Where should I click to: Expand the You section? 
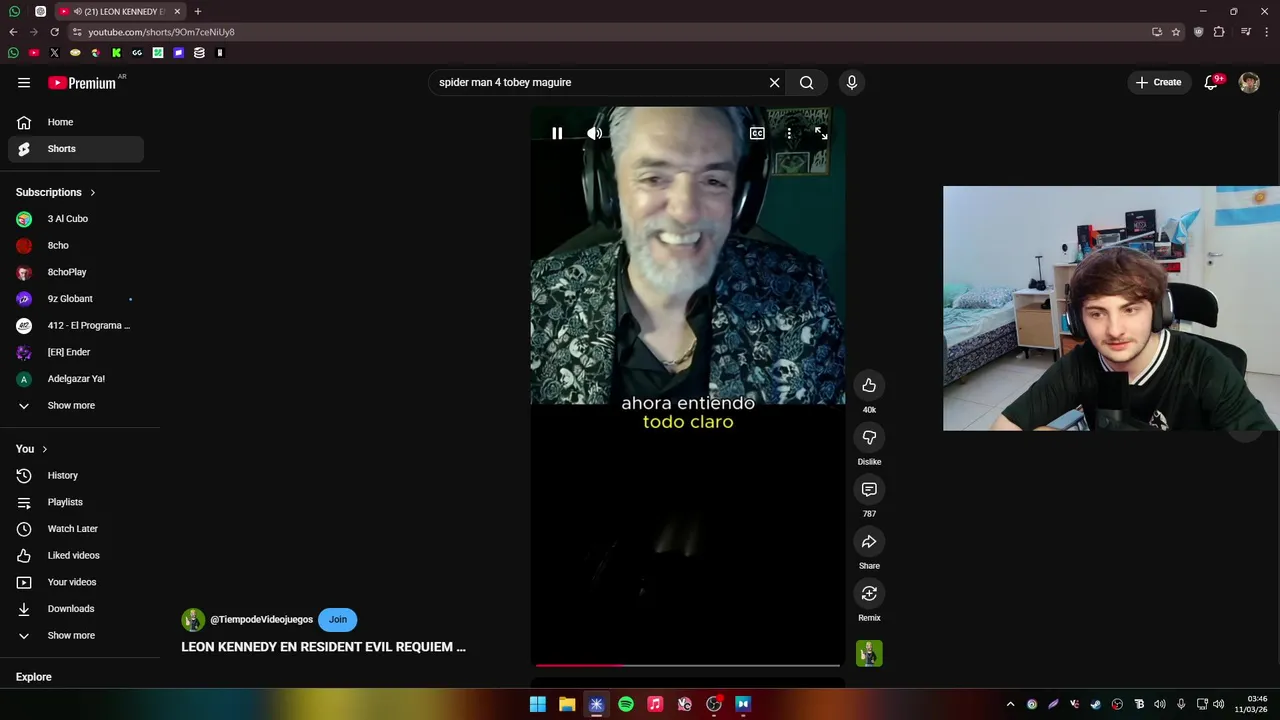(x=32, y=449)
